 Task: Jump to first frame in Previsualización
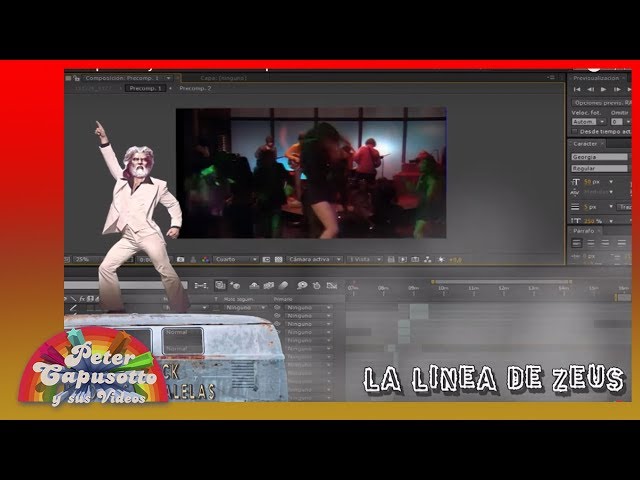pyautogui.click(x=577, y=89)
